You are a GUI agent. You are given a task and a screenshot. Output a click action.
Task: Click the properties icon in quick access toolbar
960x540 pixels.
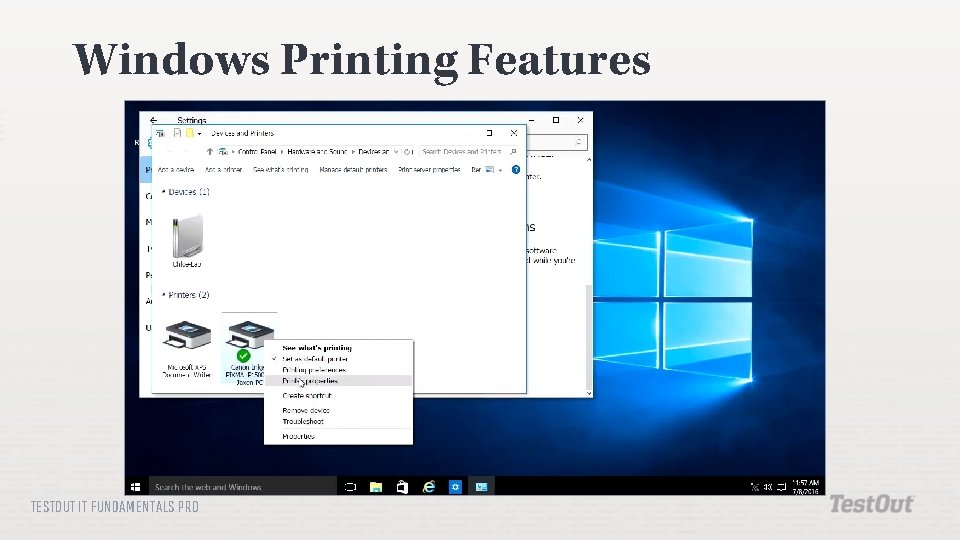178,133
